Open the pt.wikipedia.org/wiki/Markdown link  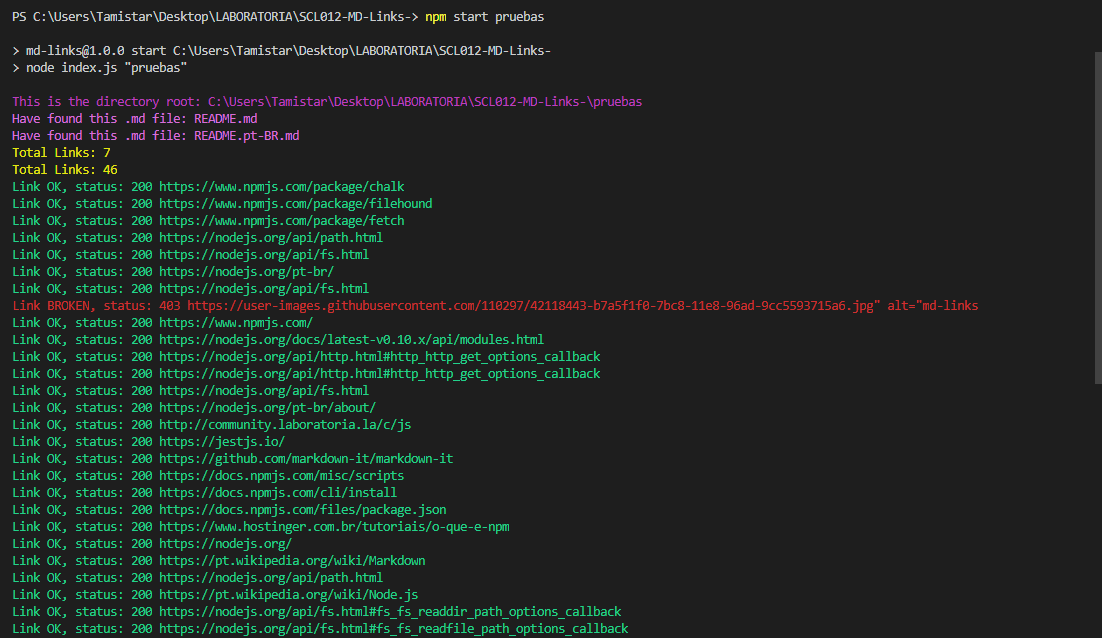click(292, 561)
